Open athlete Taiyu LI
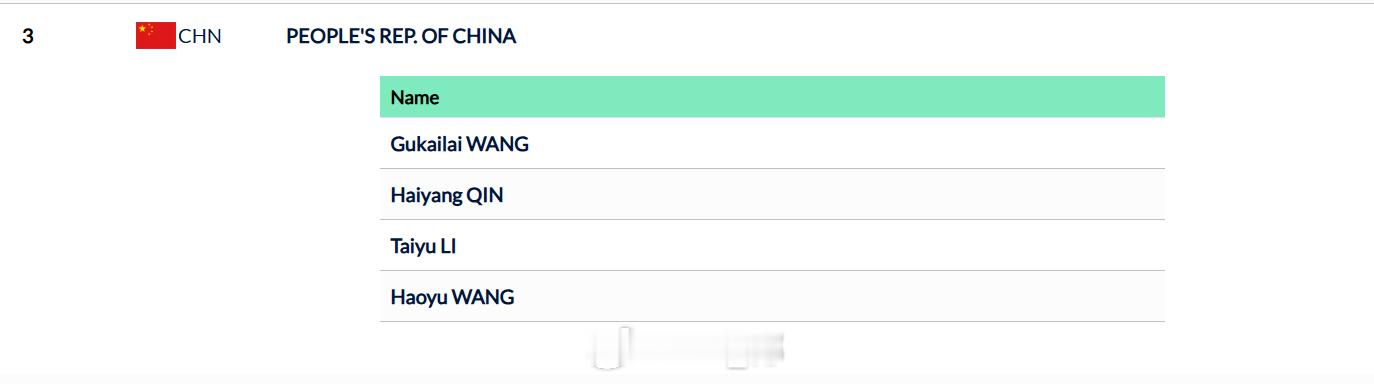This screenshot has width=1374, height=384. 423,246
